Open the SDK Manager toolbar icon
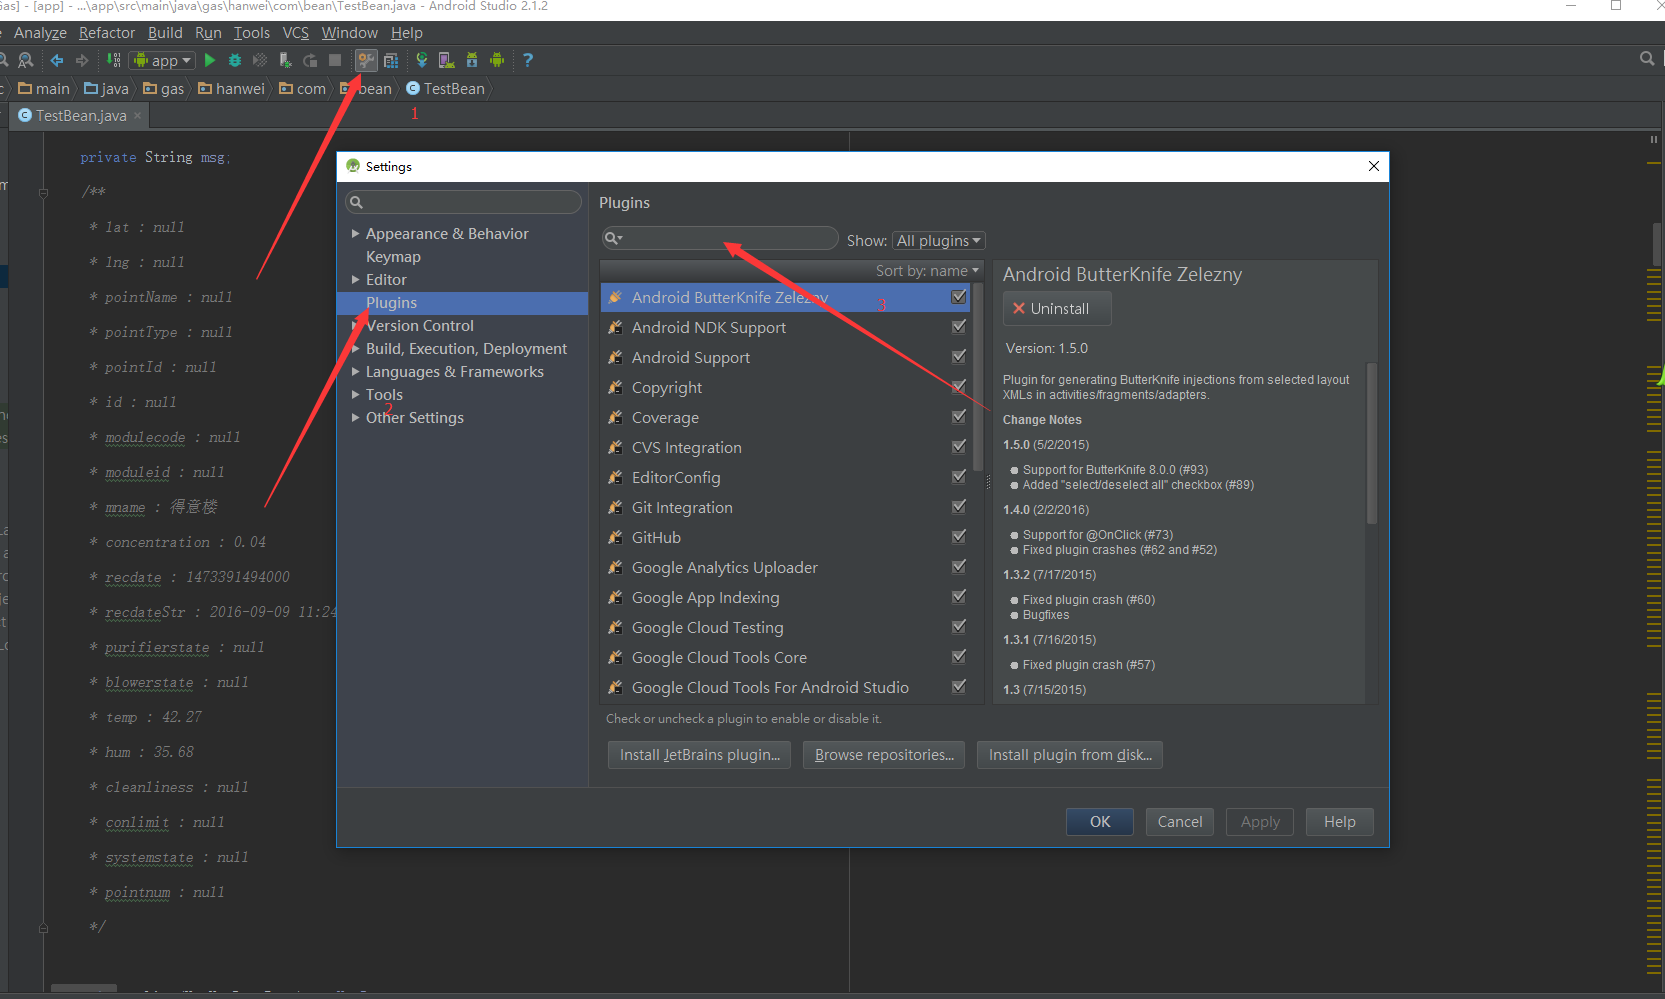 click(472, 60)
